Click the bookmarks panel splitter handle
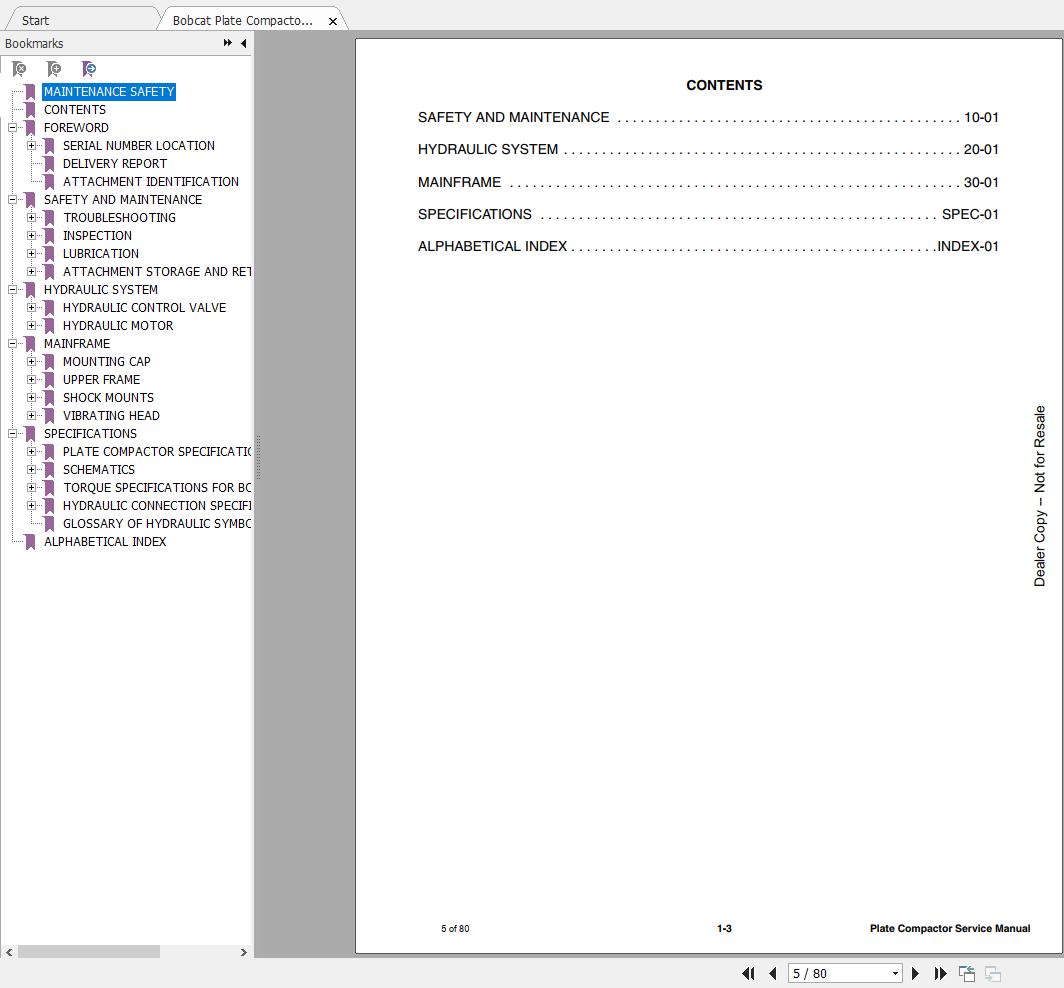This screenshot has height=988, width=1064. pyautogui.click(x=258, y=458)
